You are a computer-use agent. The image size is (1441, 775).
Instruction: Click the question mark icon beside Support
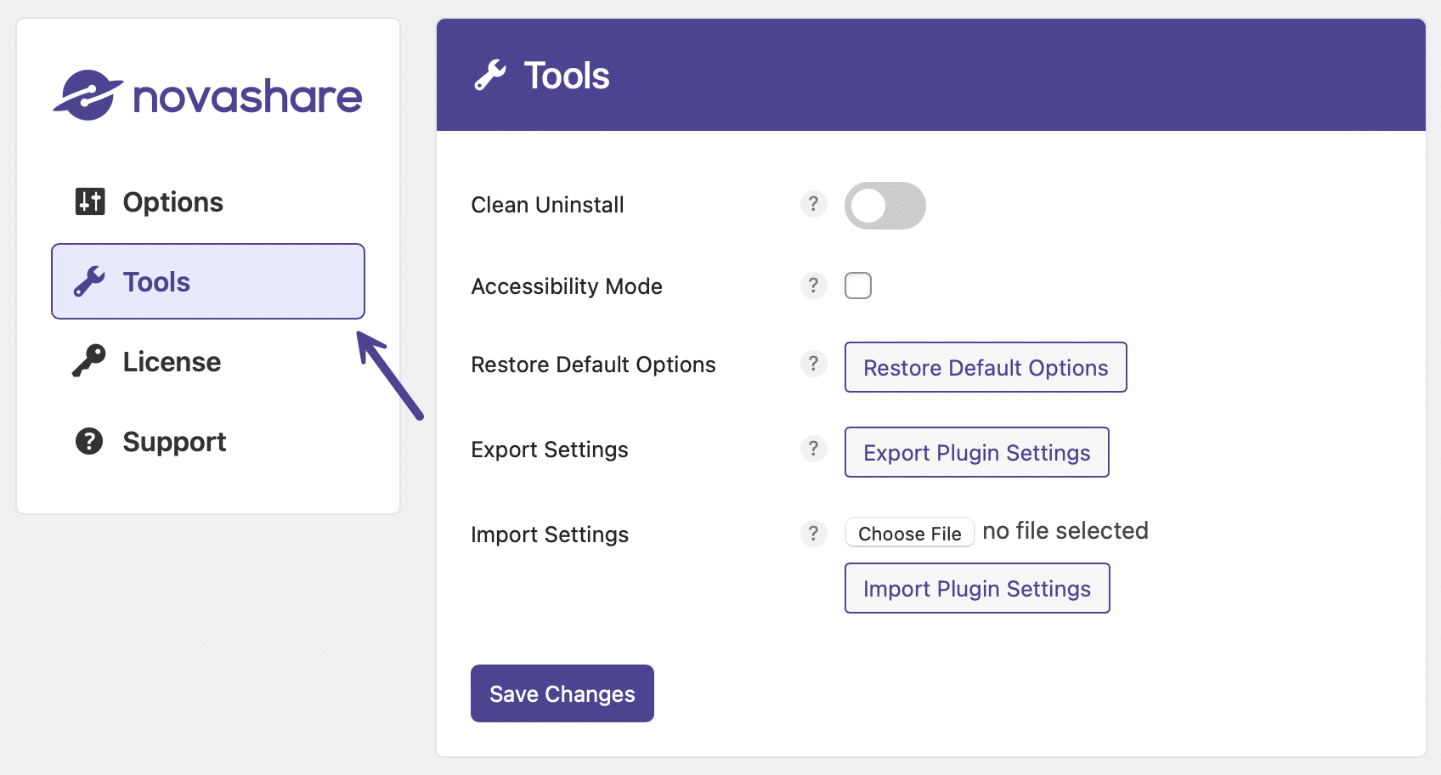coord(91,441)
